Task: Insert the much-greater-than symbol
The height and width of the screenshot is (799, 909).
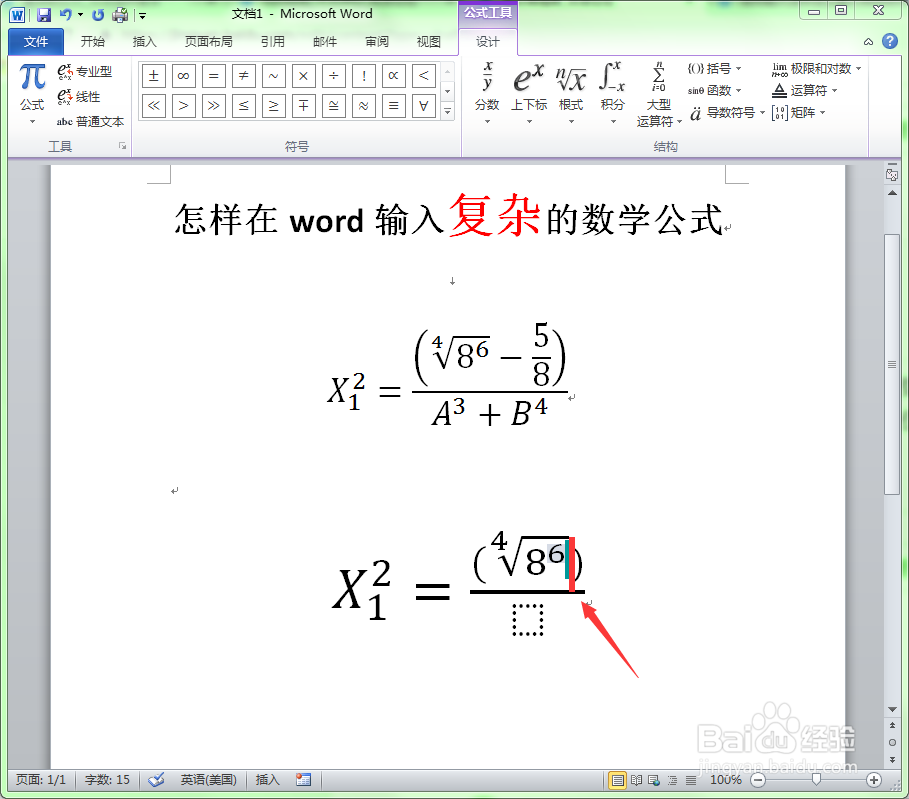Action: tap(214, 106)
